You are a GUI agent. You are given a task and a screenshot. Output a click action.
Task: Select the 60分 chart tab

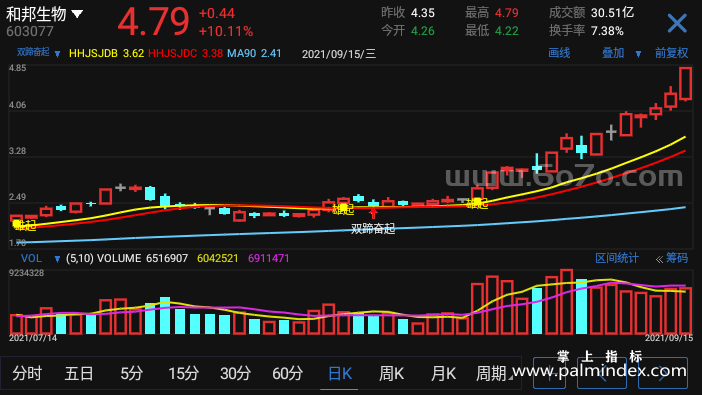click(x=287, y=373)
